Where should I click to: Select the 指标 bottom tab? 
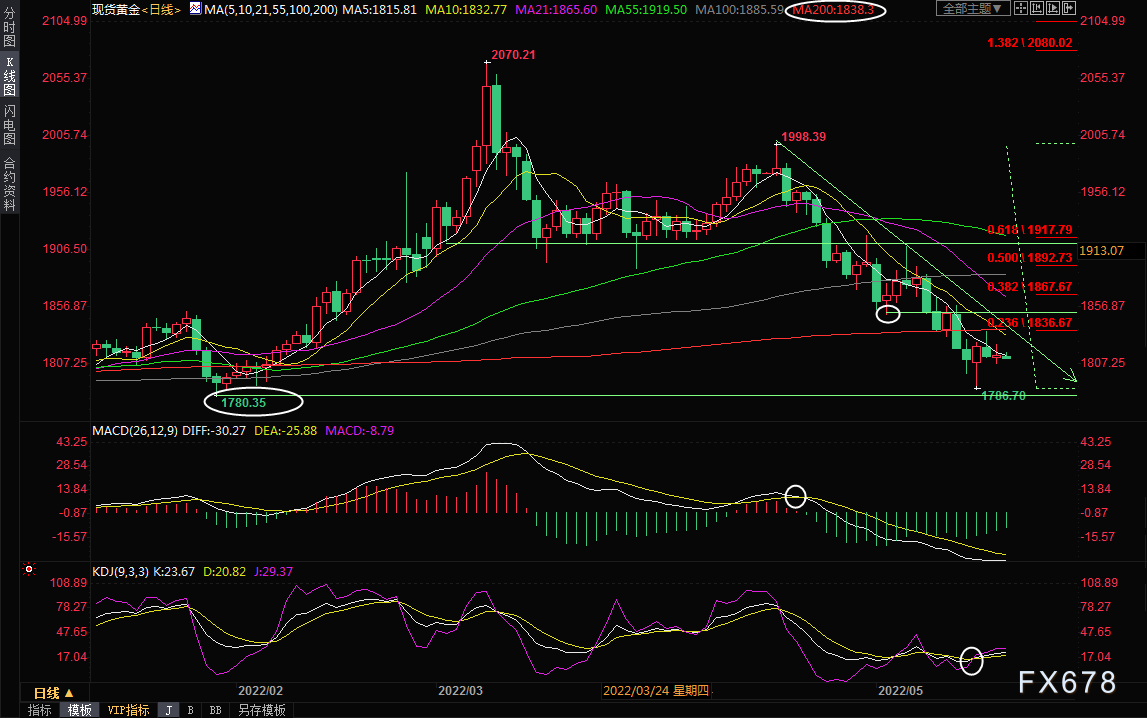coord(40,710)
